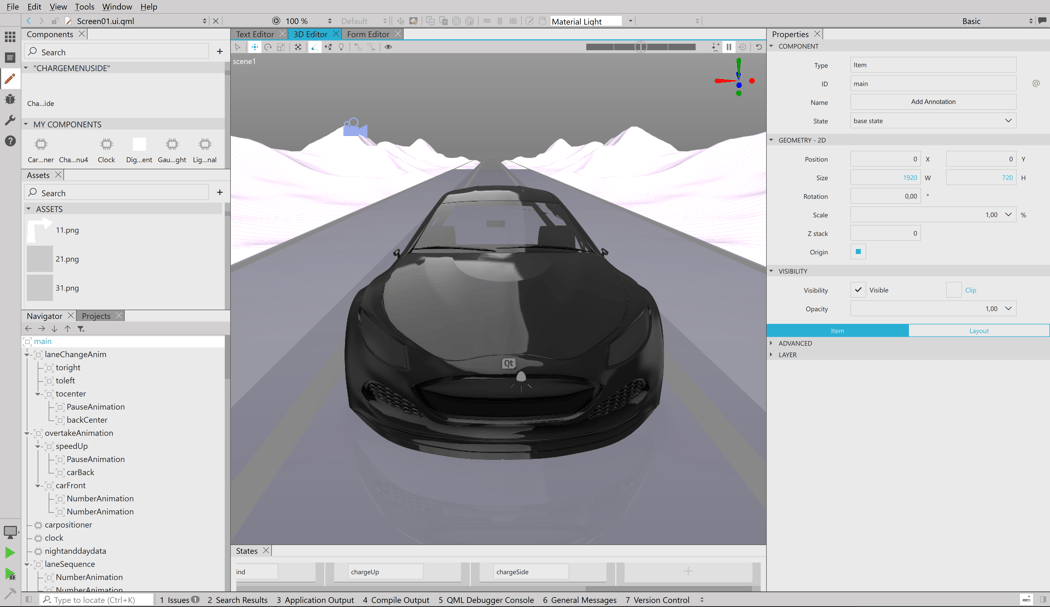Start the project with the green Run icon

pyautogui.click(x=9, y=552)
